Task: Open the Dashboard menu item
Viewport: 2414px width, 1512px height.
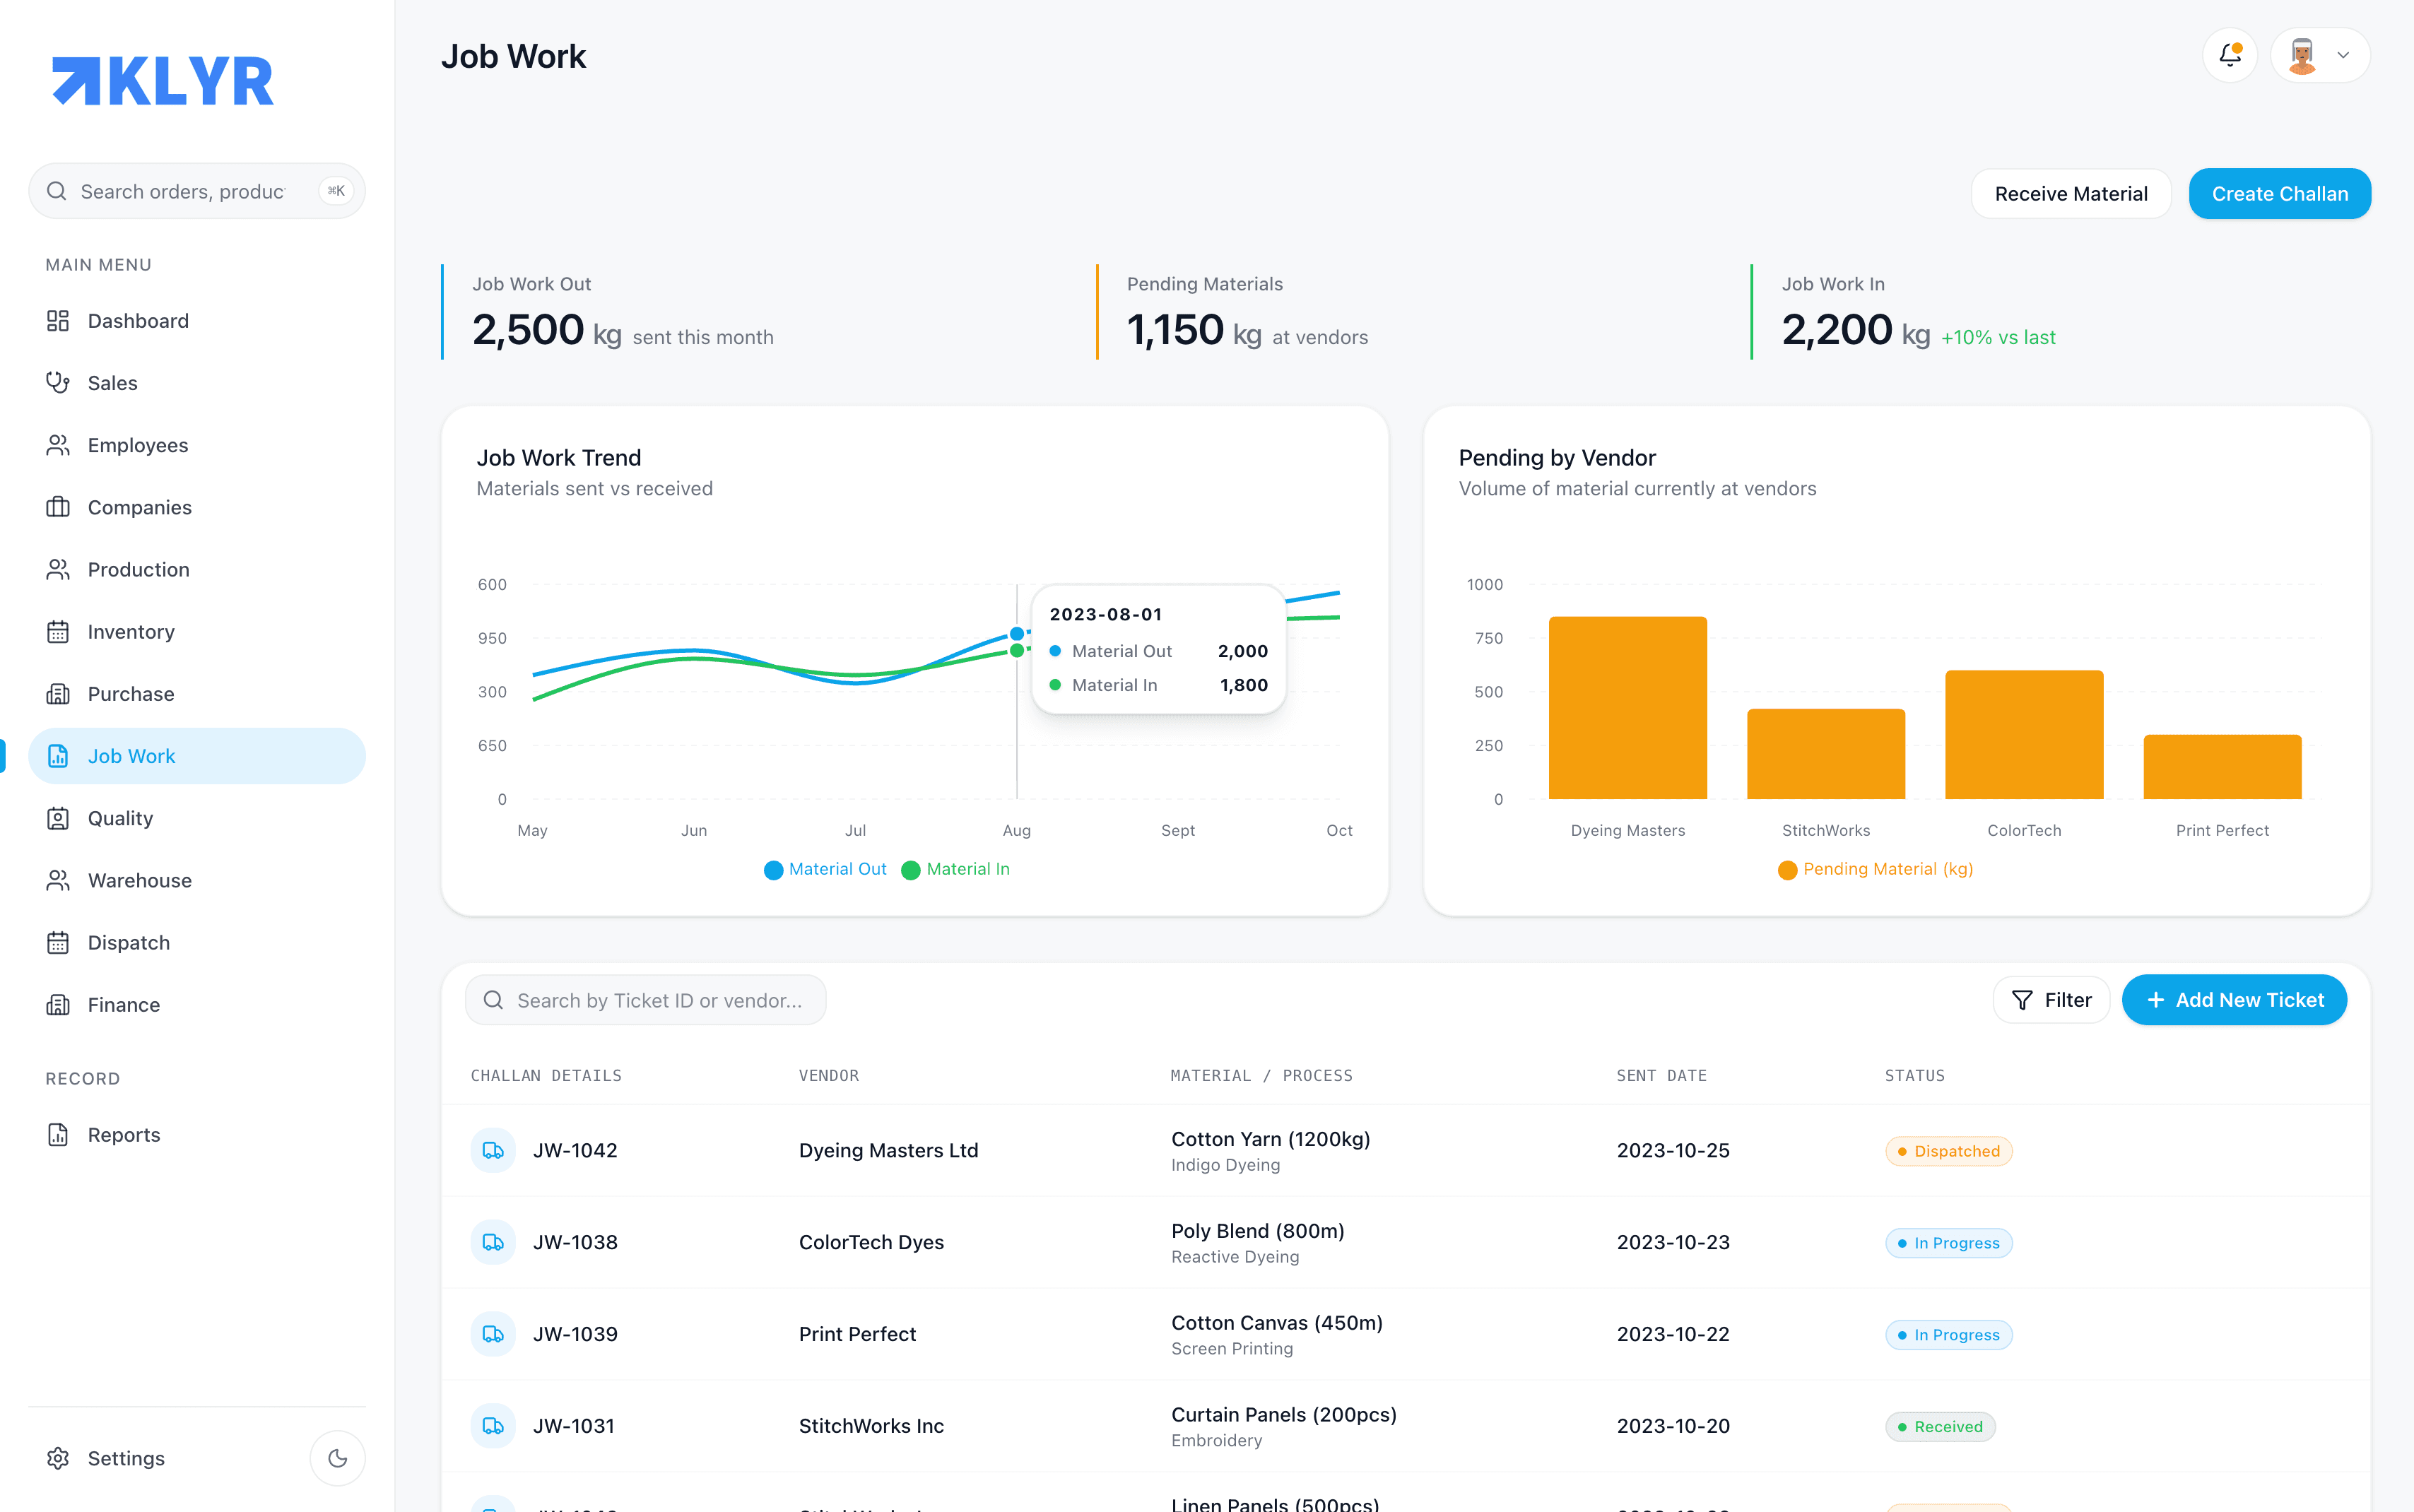Action: 197,321
